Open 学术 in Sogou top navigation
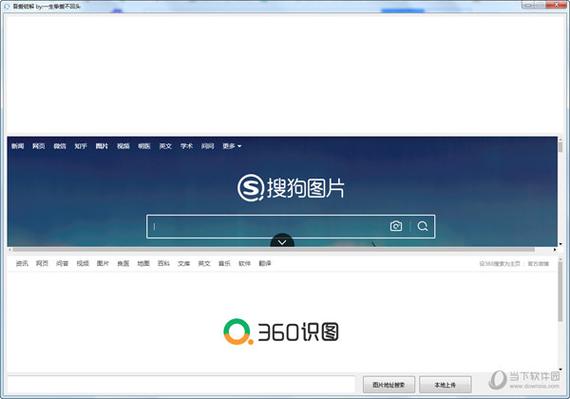The height and width of the screenshot is (399, 570). 186,146
